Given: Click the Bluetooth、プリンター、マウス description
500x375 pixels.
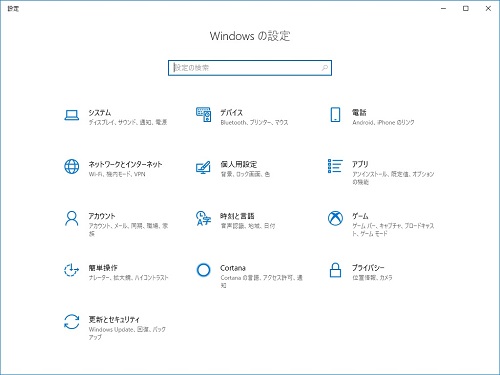Looking at the screenshot, I should [x=254, y=123].
